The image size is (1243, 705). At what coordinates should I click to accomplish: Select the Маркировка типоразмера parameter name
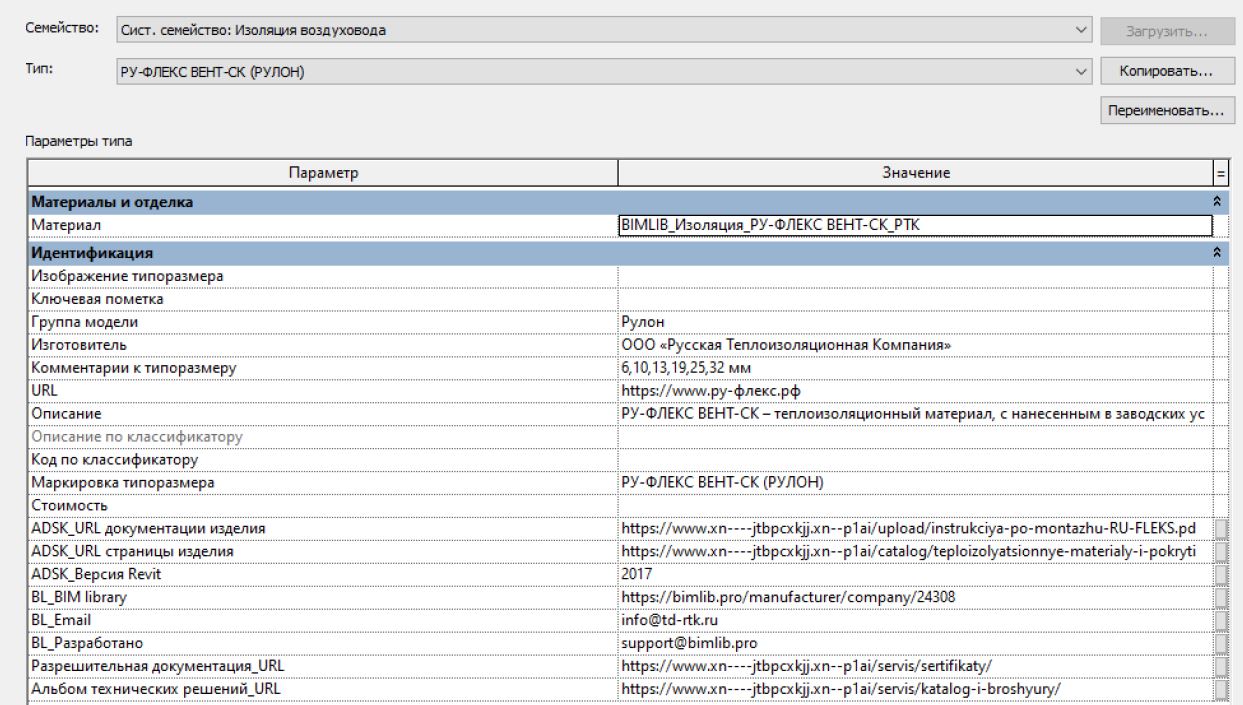(124, 484)
